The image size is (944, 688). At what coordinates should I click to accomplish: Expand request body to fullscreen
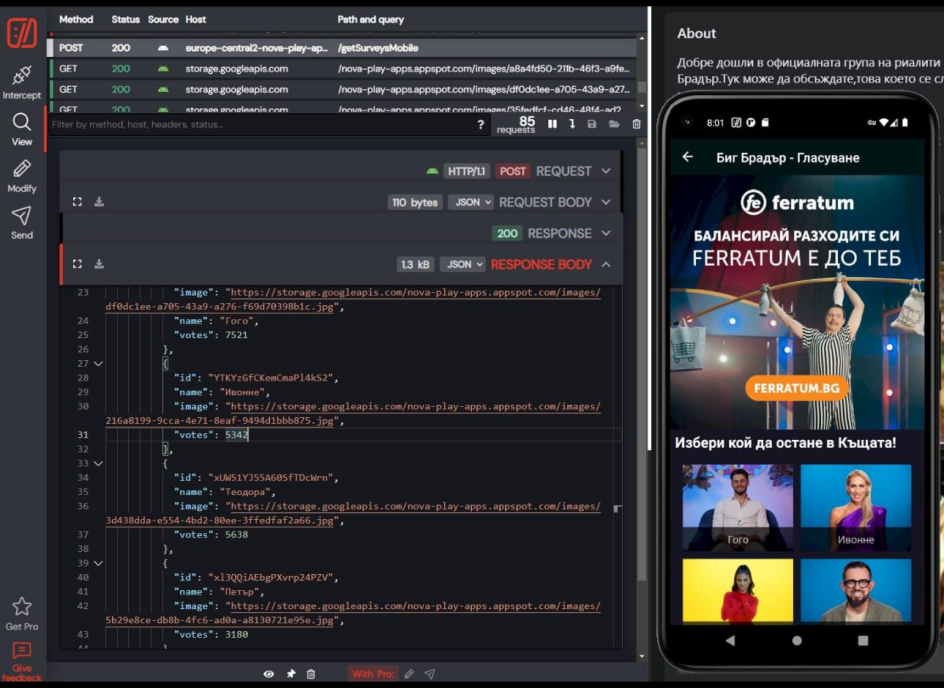pyautogui.click(x=77, y=202)
